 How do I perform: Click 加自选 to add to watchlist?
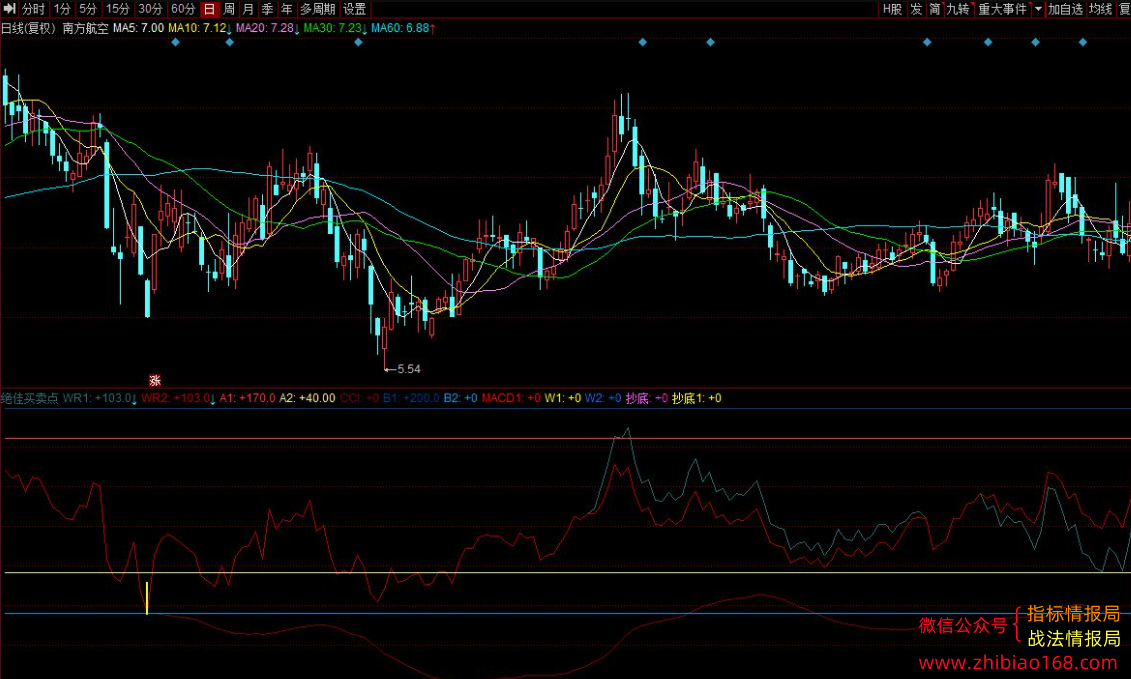(1065, 9)
